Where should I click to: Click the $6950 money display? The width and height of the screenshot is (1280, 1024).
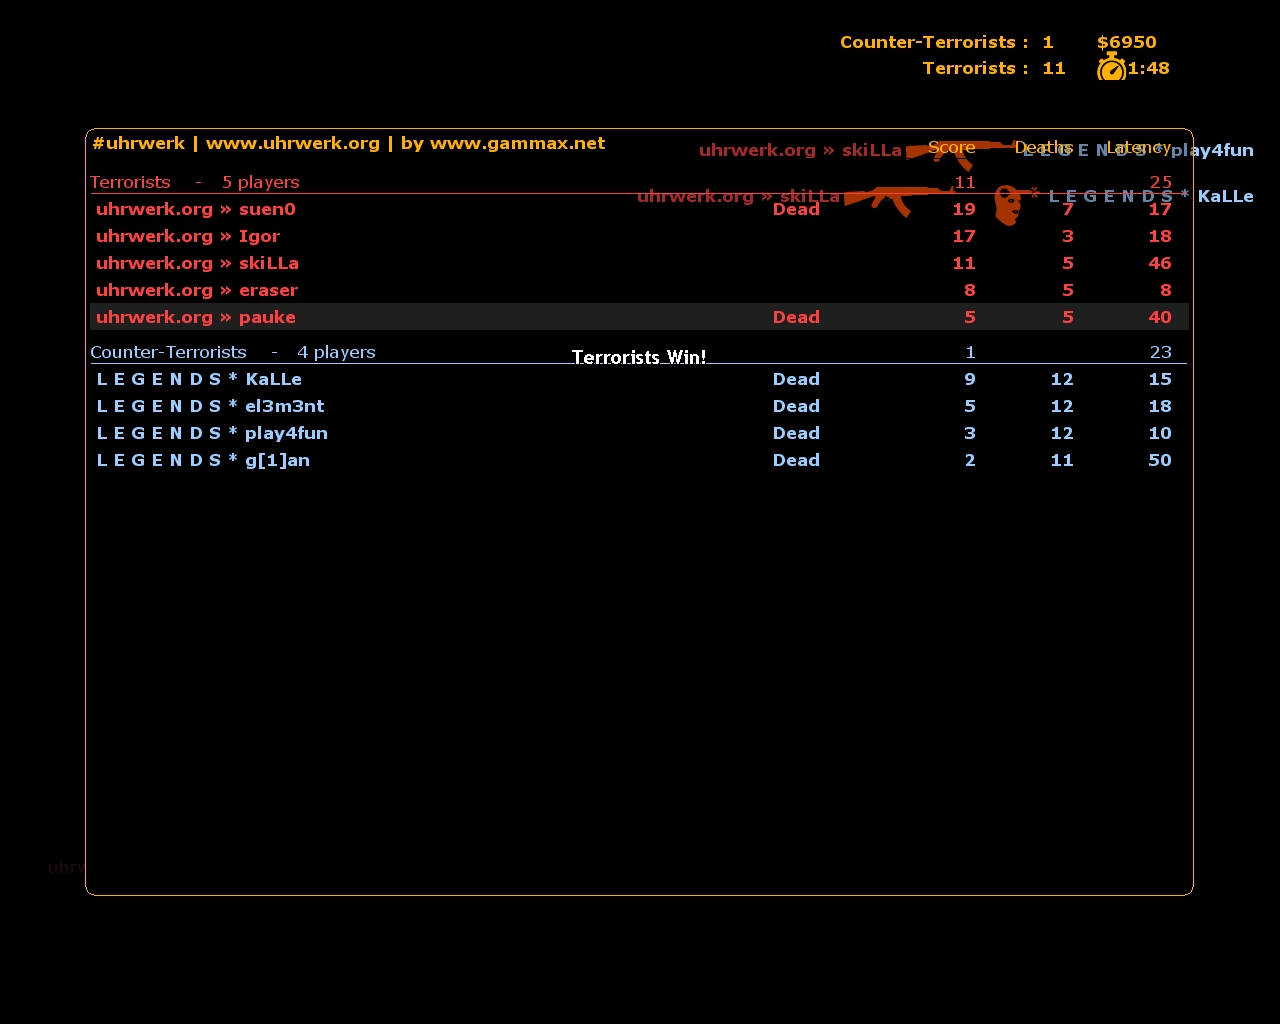click(x=1126, y=42)
